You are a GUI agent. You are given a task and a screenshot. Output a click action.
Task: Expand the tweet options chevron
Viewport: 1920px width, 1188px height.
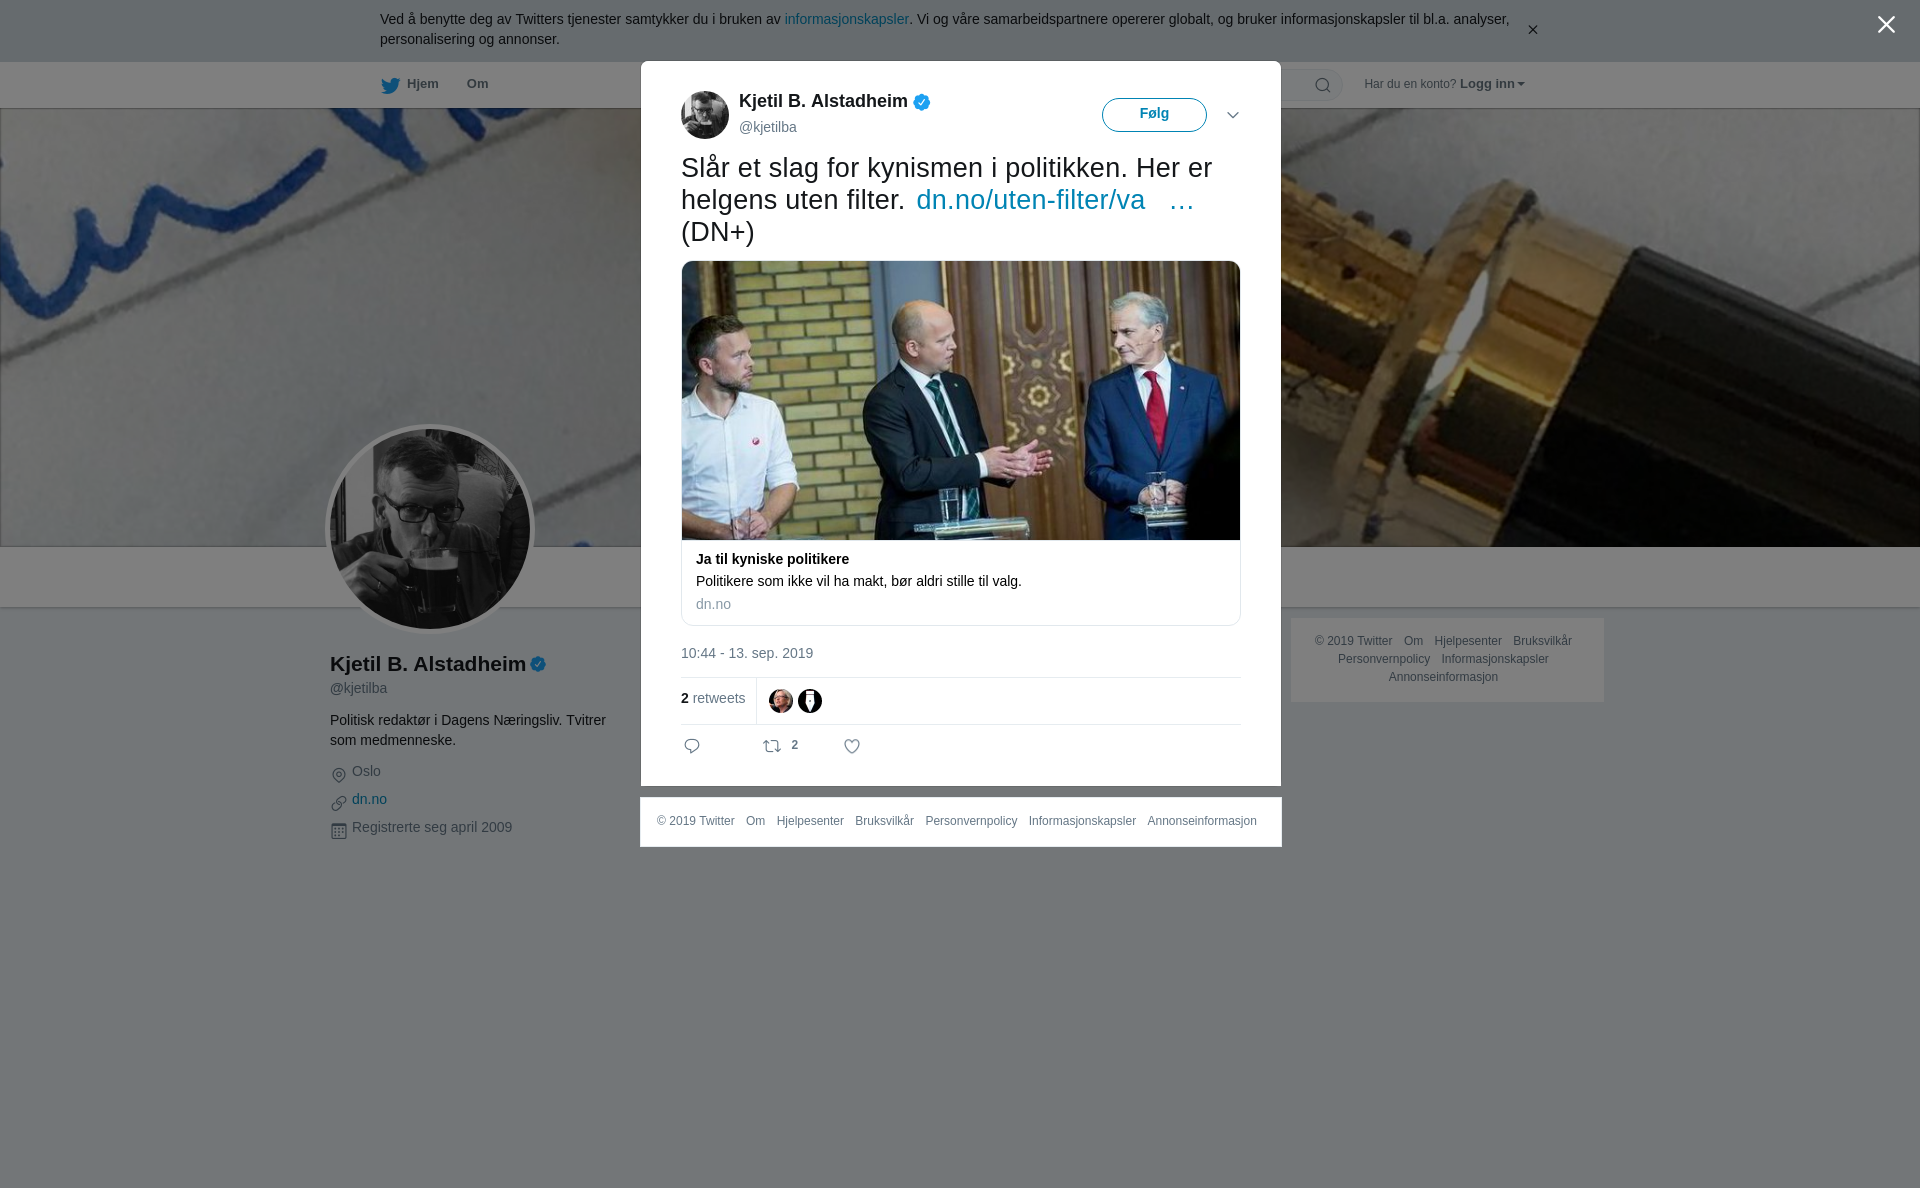click(x=1233, y=115)
